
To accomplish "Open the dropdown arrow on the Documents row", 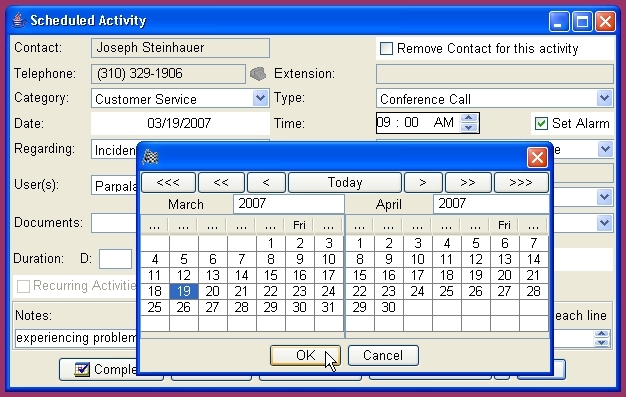I will pos(604,222).
